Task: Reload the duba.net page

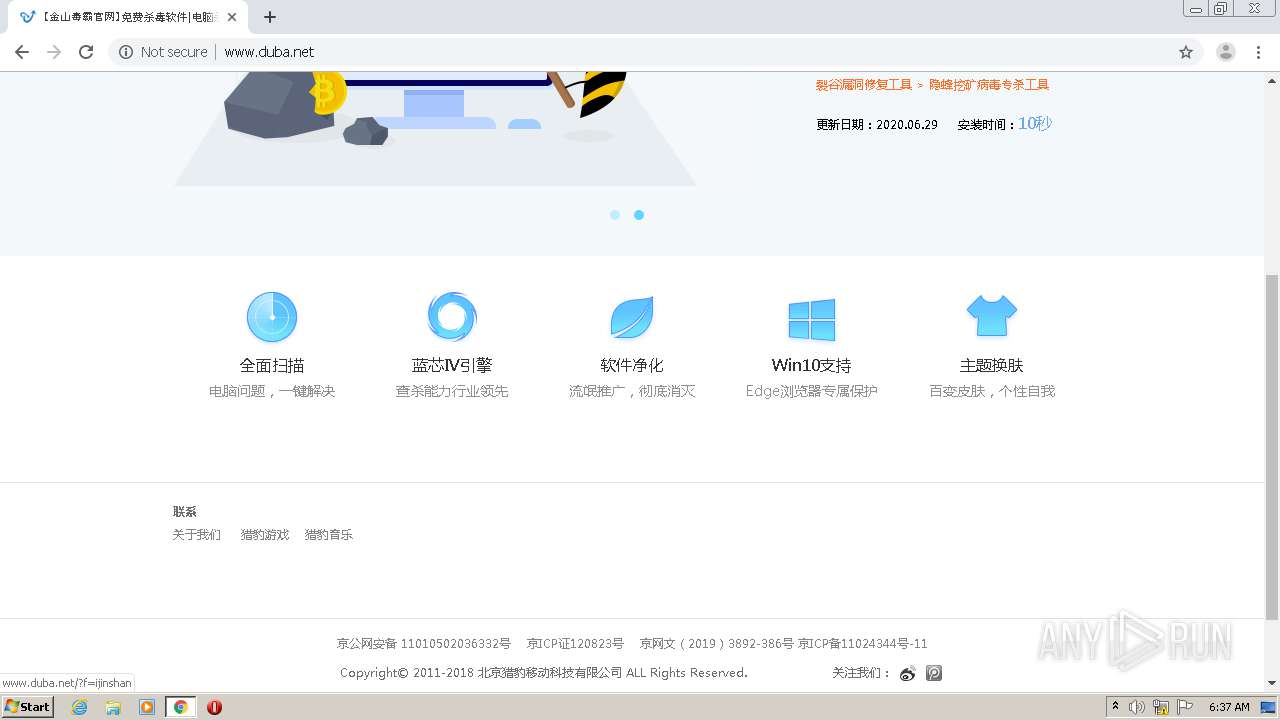Action: (x=86, y=52)
